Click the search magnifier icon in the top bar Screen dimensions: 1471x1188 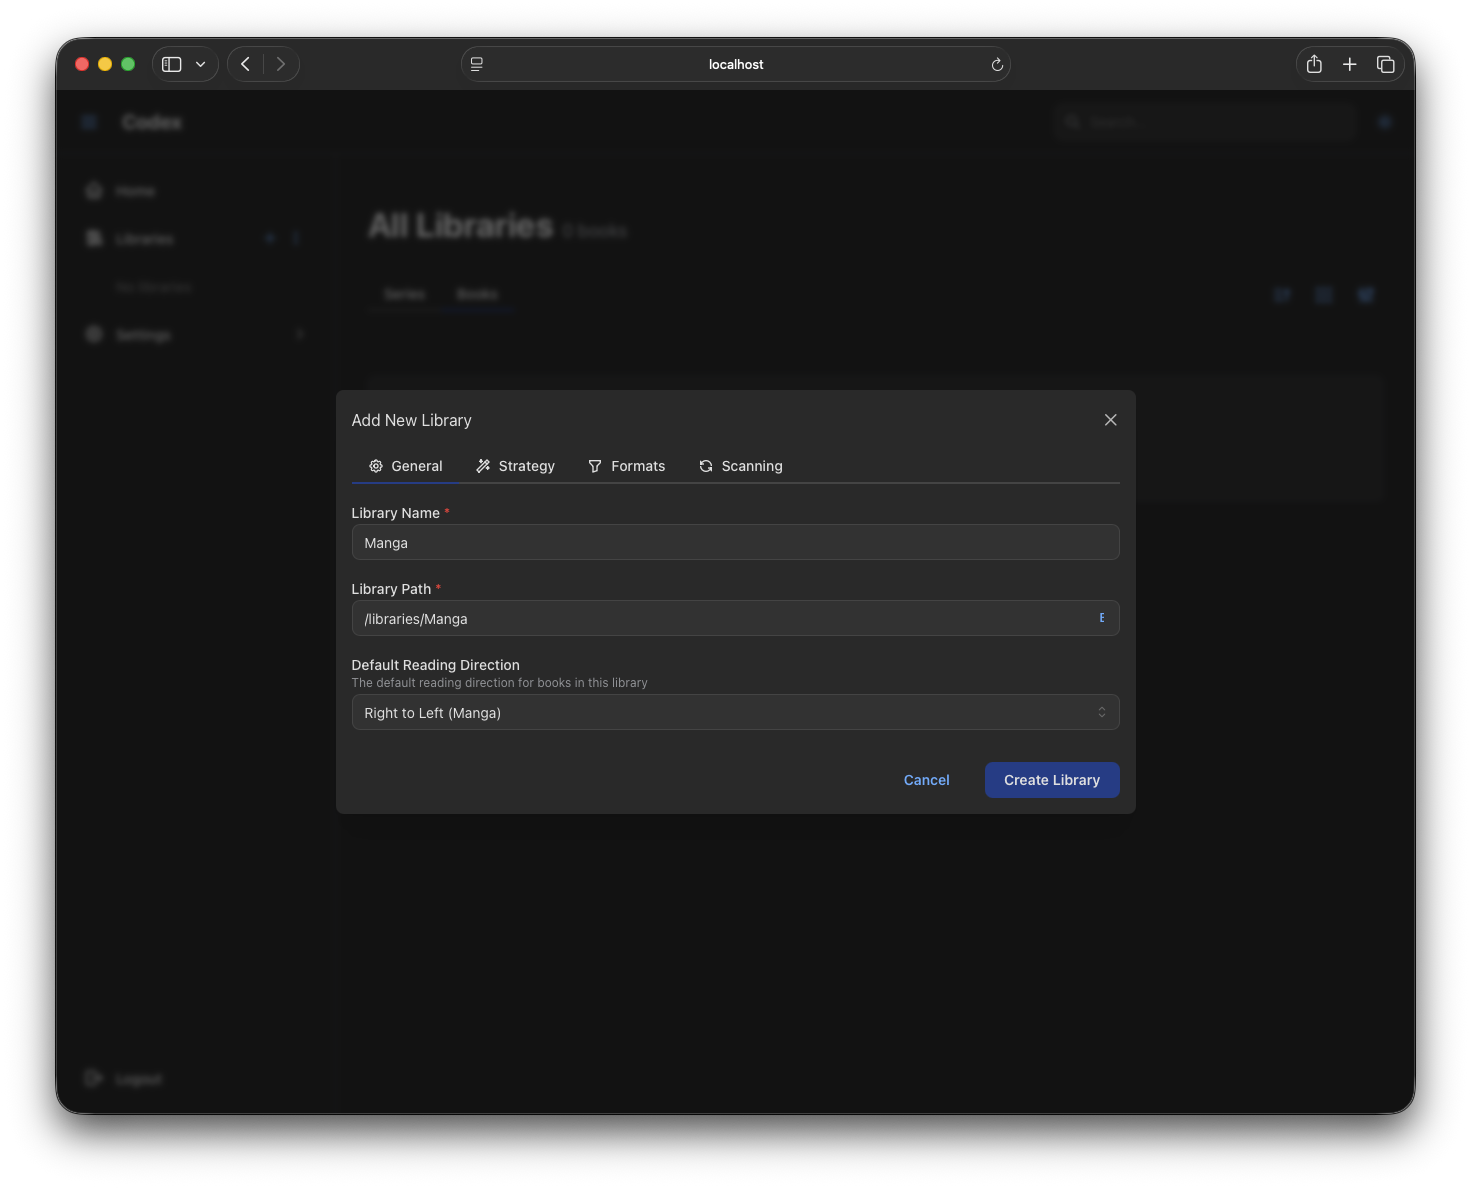click(1072, 121)
